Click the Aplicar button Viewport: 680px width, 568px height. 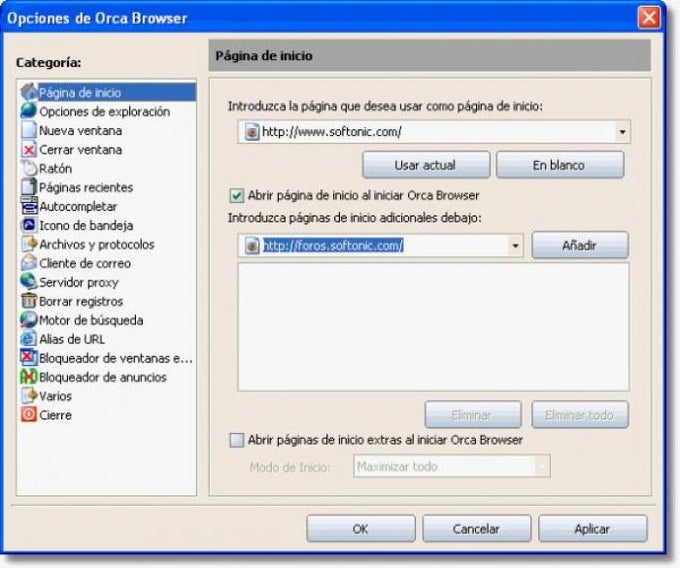pos(592,529)
